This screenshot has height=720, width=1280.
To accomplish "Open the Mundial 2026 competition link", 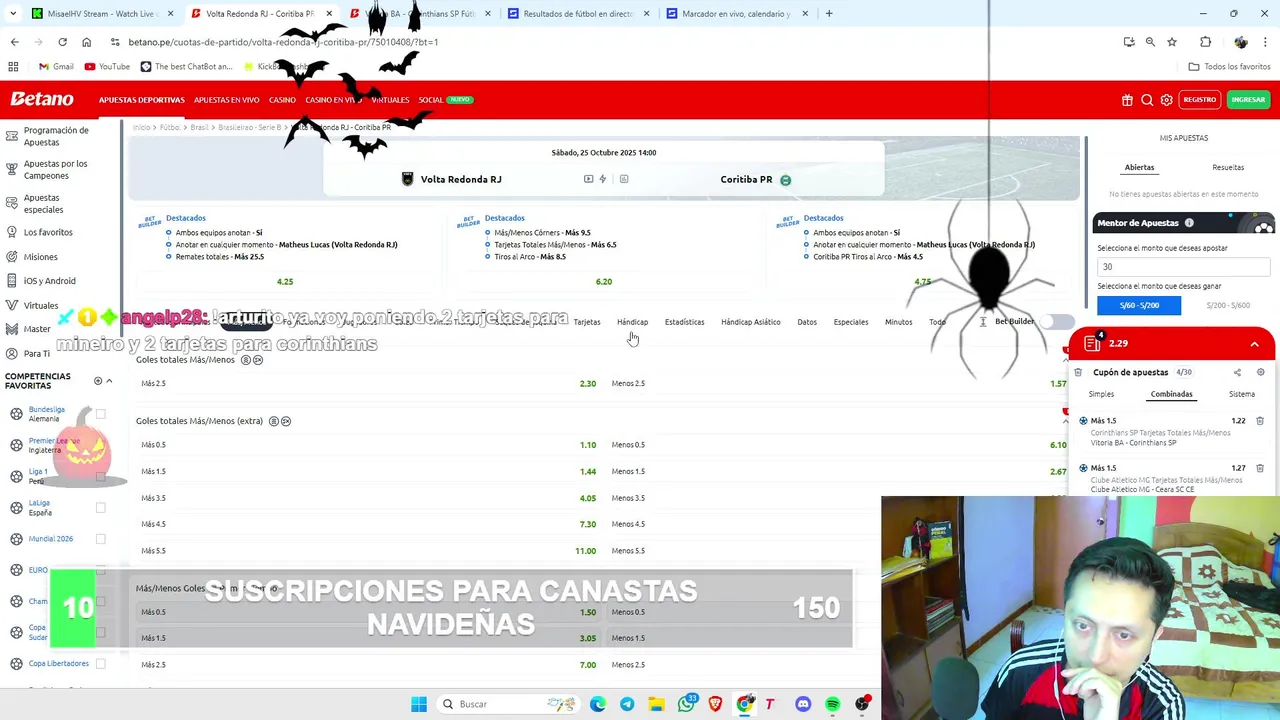I will tap(51, 539).
